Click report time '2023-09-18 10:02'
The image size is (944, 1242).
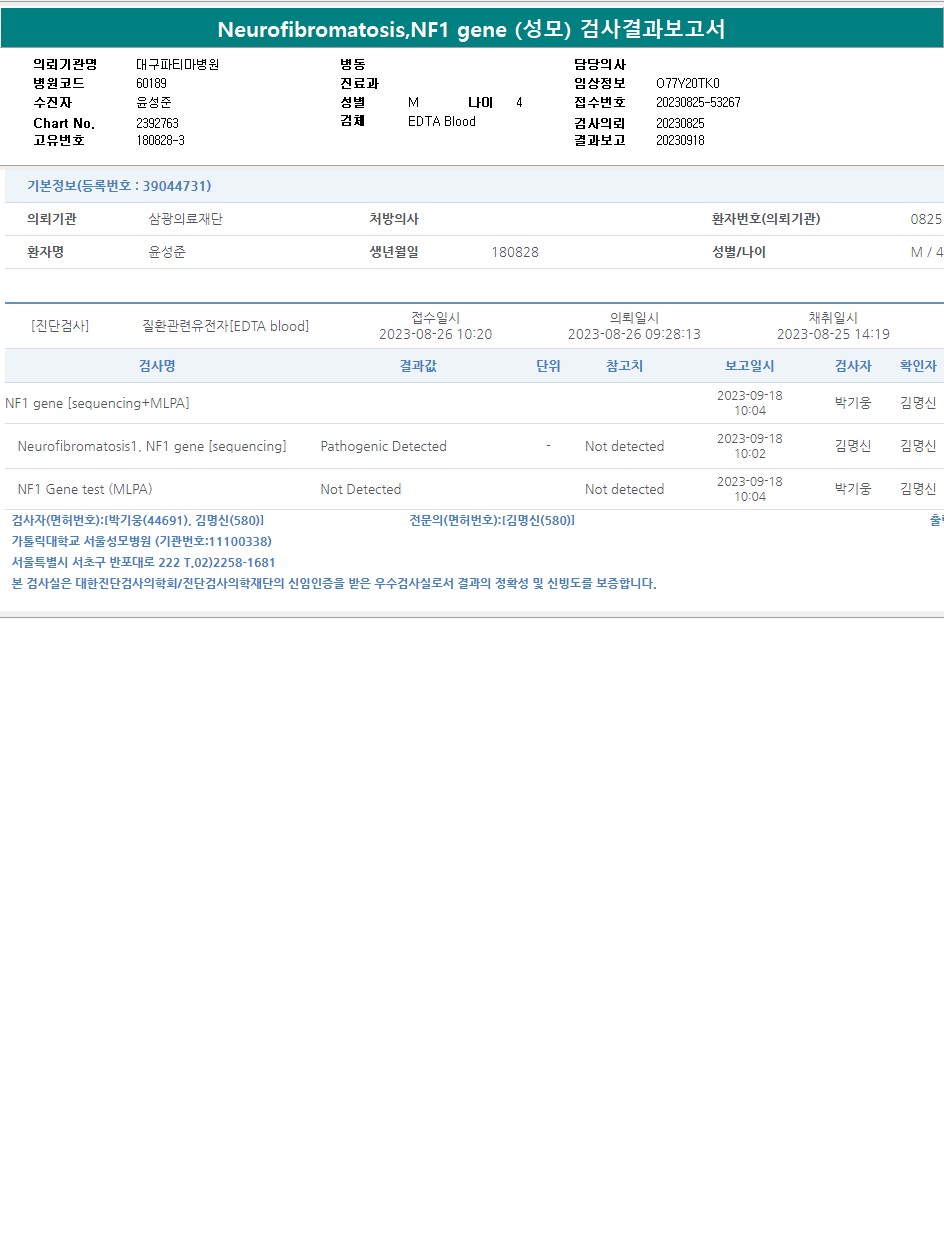(x=750, y=446)
